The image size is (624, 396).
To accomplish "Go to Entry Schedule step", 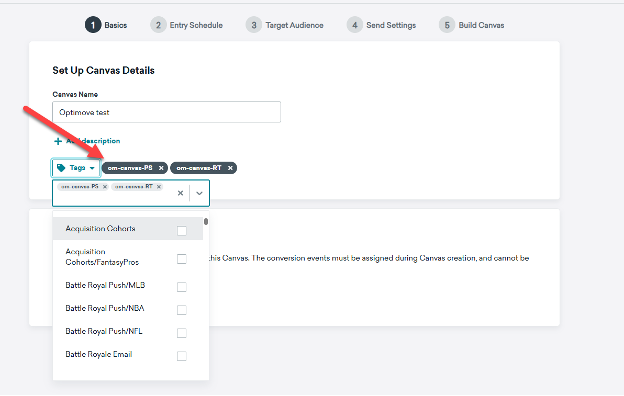I will pos(196,25).
